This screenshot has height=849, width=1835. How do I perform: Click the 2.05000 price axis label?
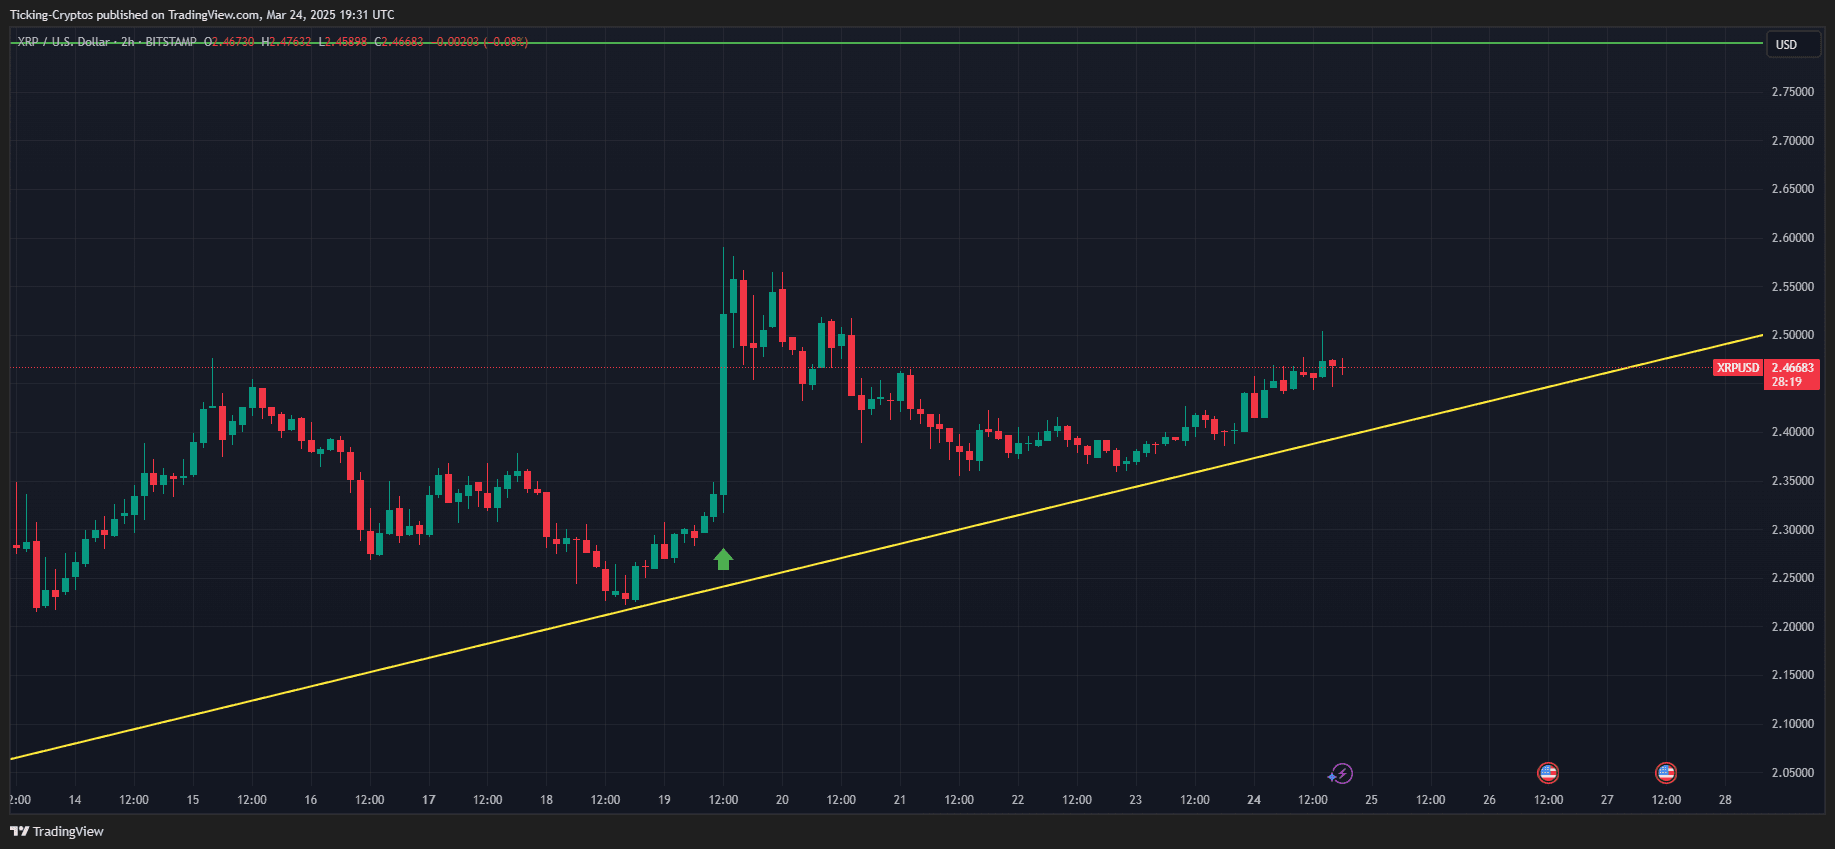click(1792, 773)
